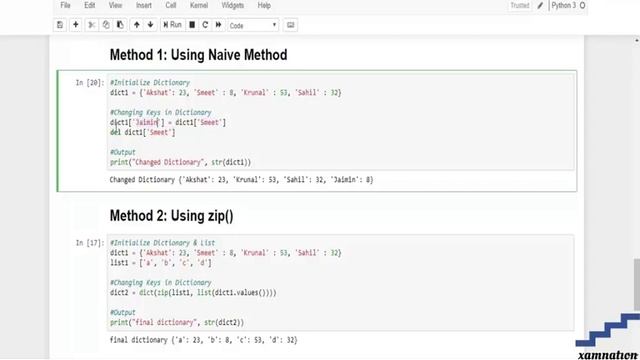The width and height of the screenshot is (640, 360).
Task: Click the #Initialize Dictionary & List comment
Action: [x=162, y=243]
